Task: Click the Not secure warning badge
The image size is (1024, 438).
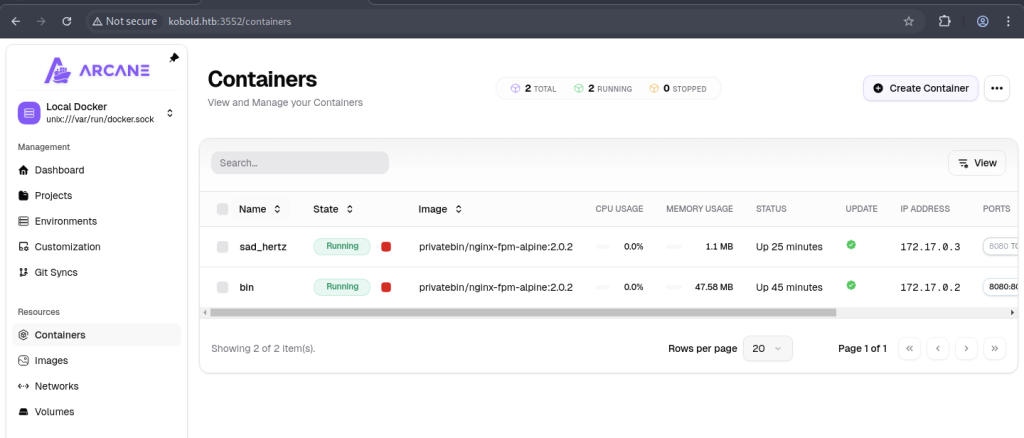Action: click(x=125, y=22)
